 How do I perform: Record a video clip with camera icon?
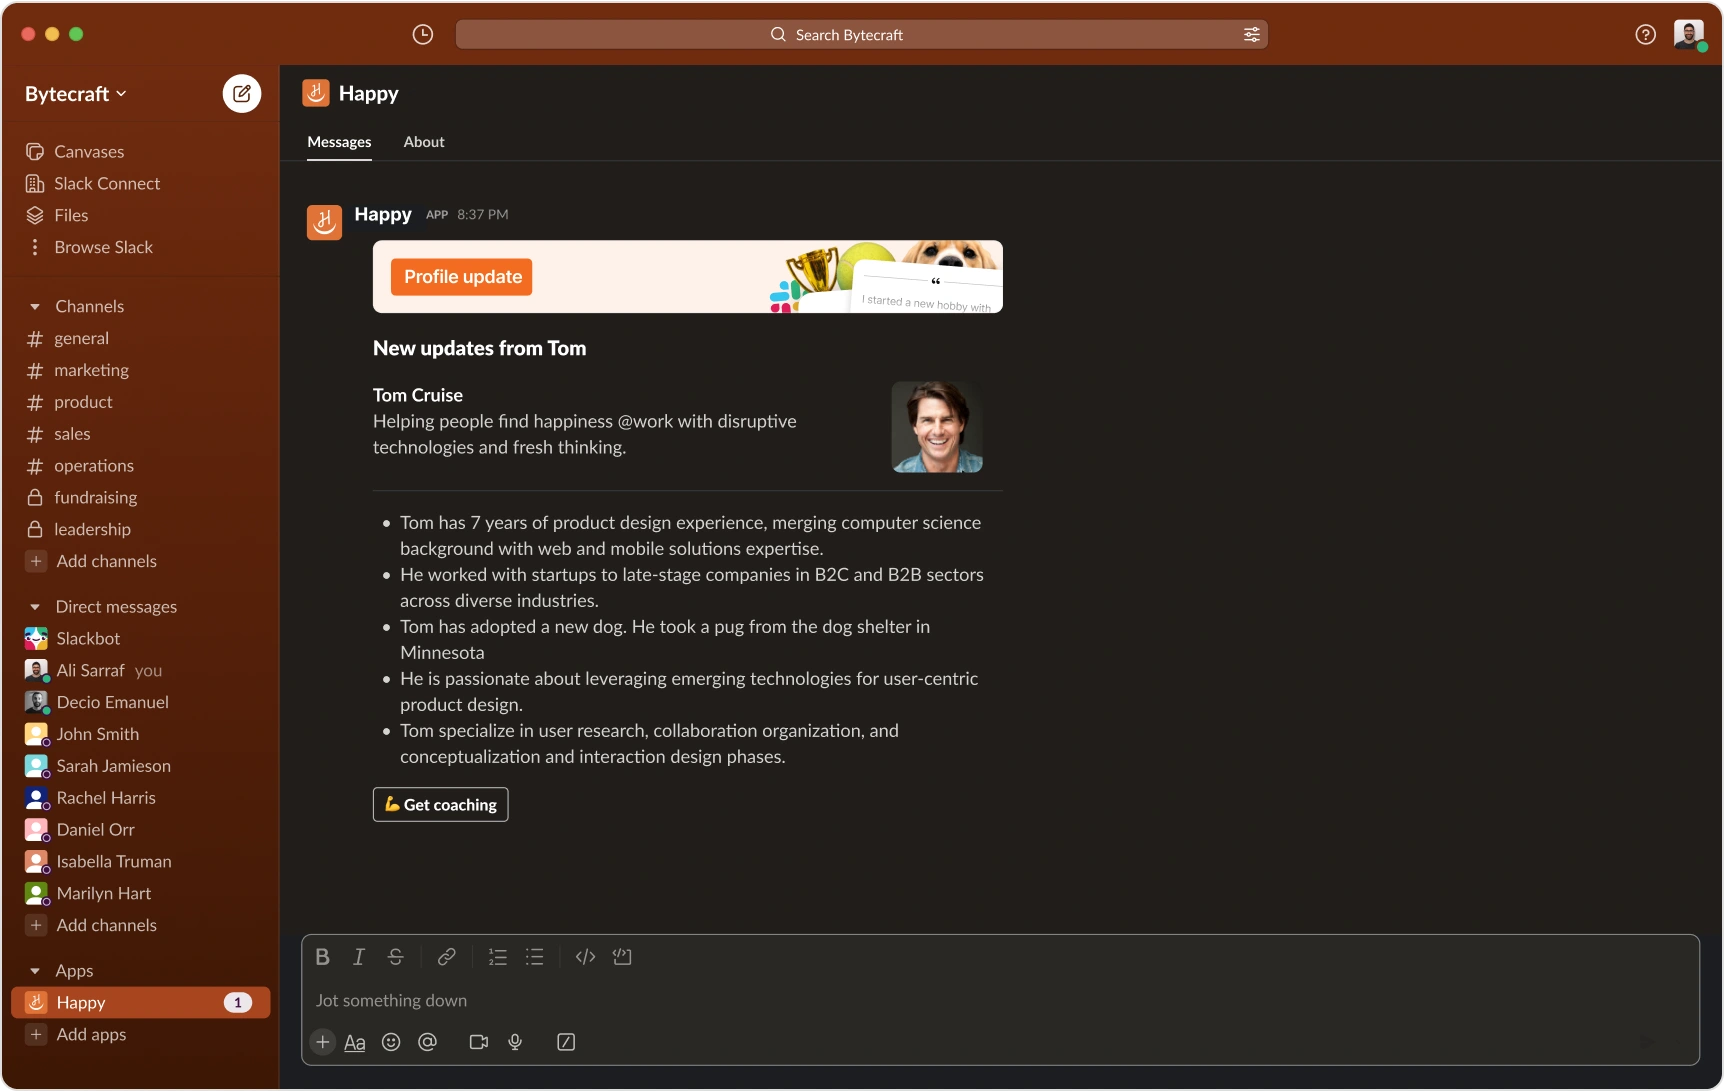tap(478, 1042)
